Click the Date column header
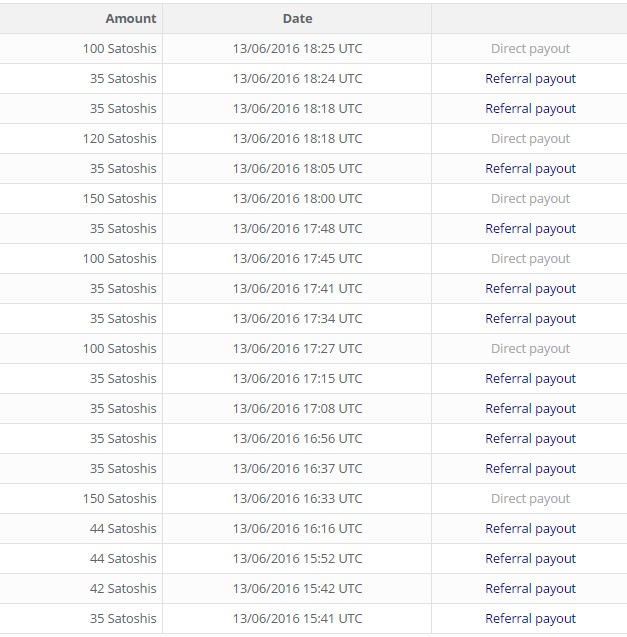The height and width of the screenshot is (637, 627). [x=297, y=18]
